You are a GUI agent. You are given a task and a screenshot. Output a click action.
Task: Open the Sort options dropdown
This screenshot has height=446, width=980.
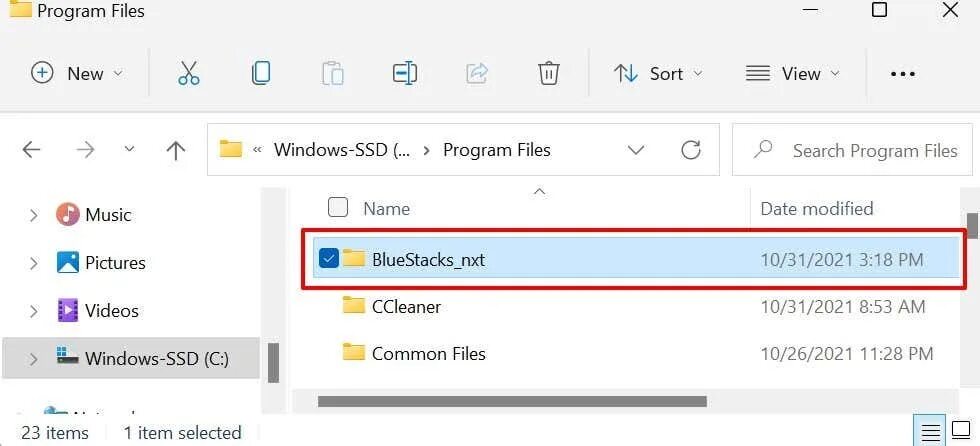[x=658, y=73]
